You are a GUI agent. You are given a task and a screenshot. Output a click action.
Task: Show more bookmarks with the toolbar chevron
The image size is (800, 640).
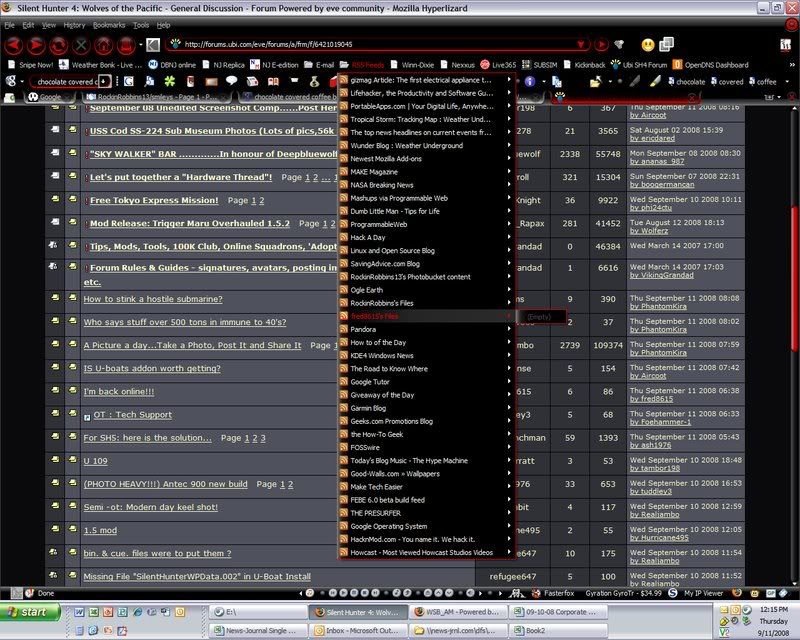point(792,65)
